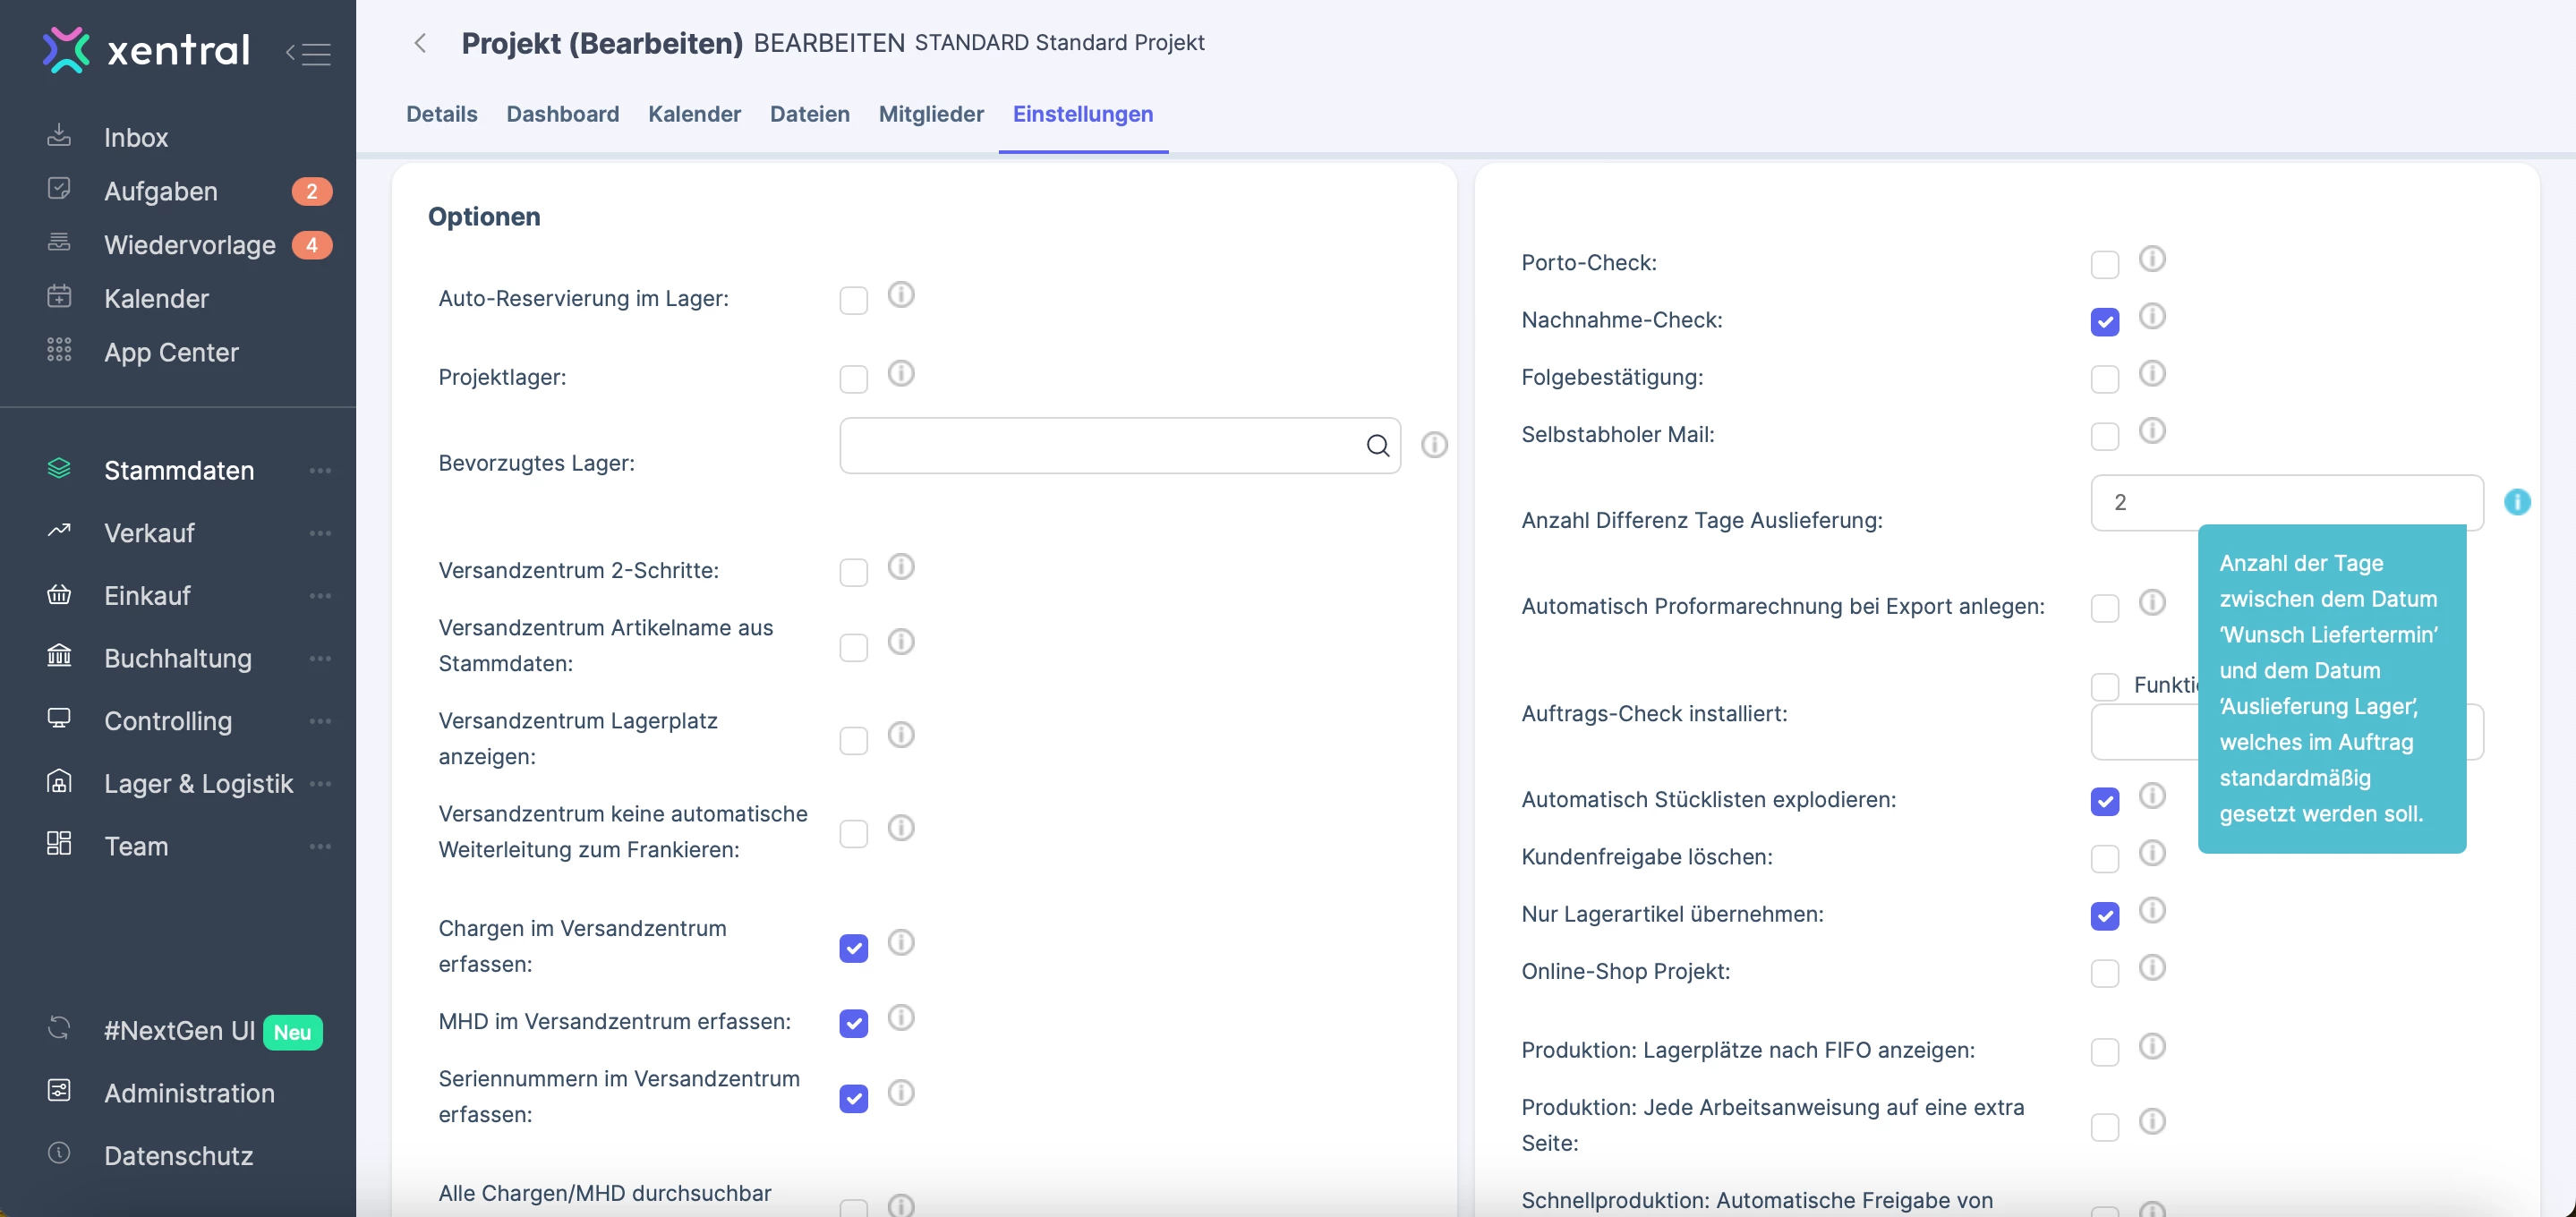Enable Kundenfreigabe löschen checkbox
The width and height of the screenshot is (2576, 1217).
point(2104,859)
